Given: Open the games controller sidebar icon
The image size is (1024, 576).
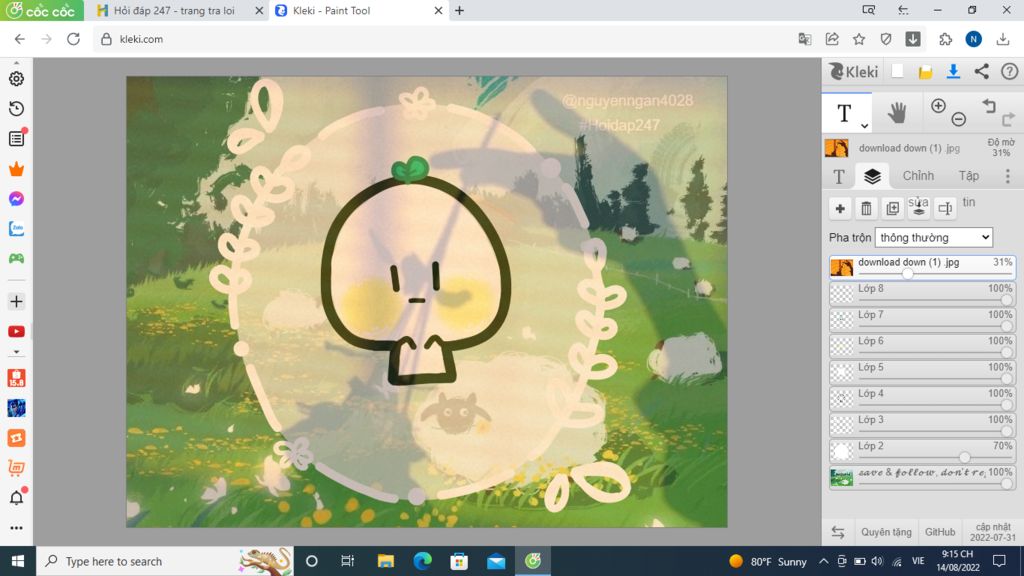Looking at the screenshot, I should click(16, 259).
